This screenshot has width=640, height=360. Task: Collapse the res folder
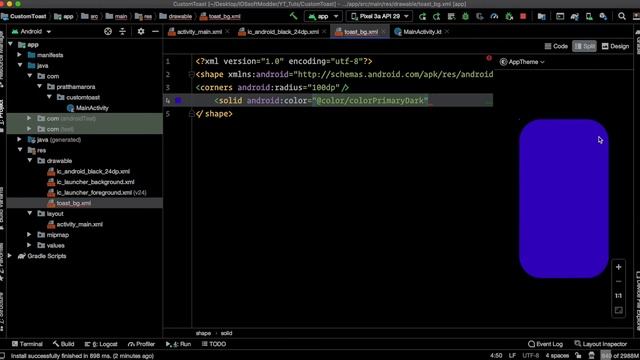(20, 150)
